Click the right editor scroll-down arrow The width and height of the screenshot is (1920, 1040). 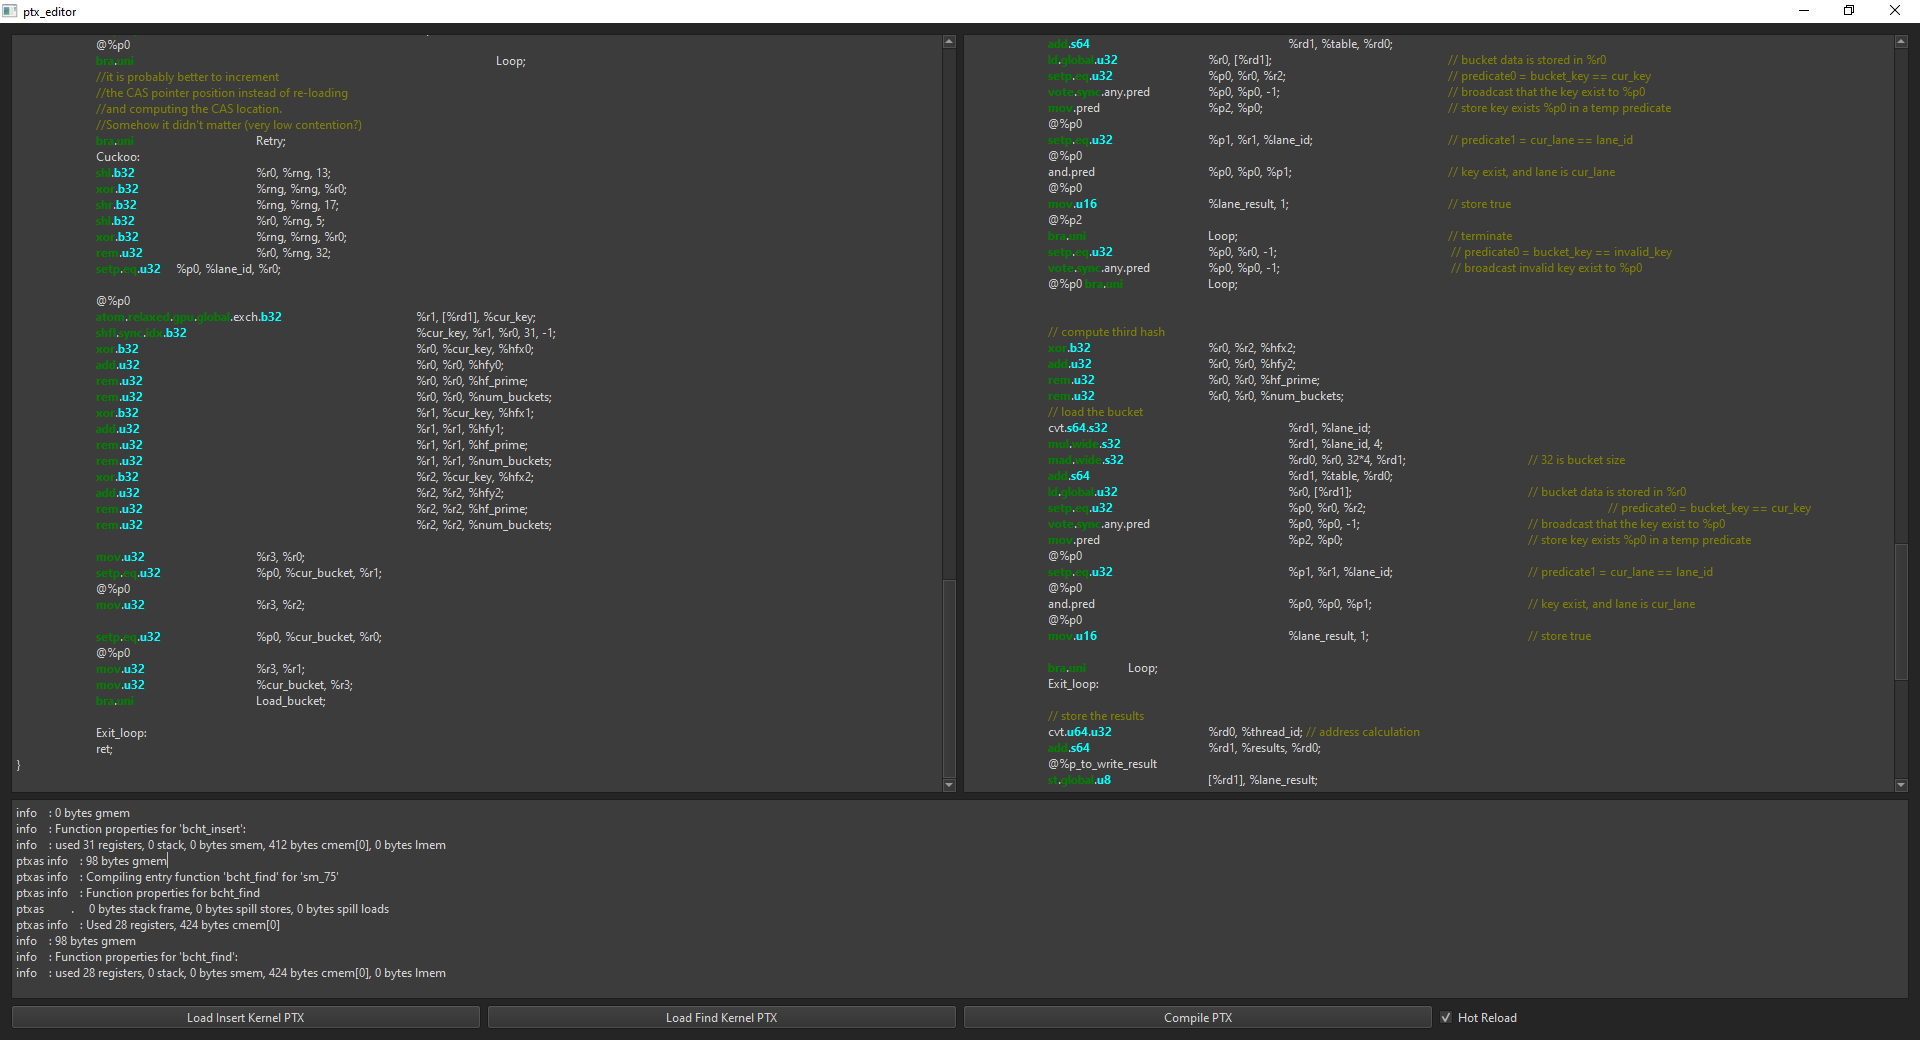pos(1901,786)
